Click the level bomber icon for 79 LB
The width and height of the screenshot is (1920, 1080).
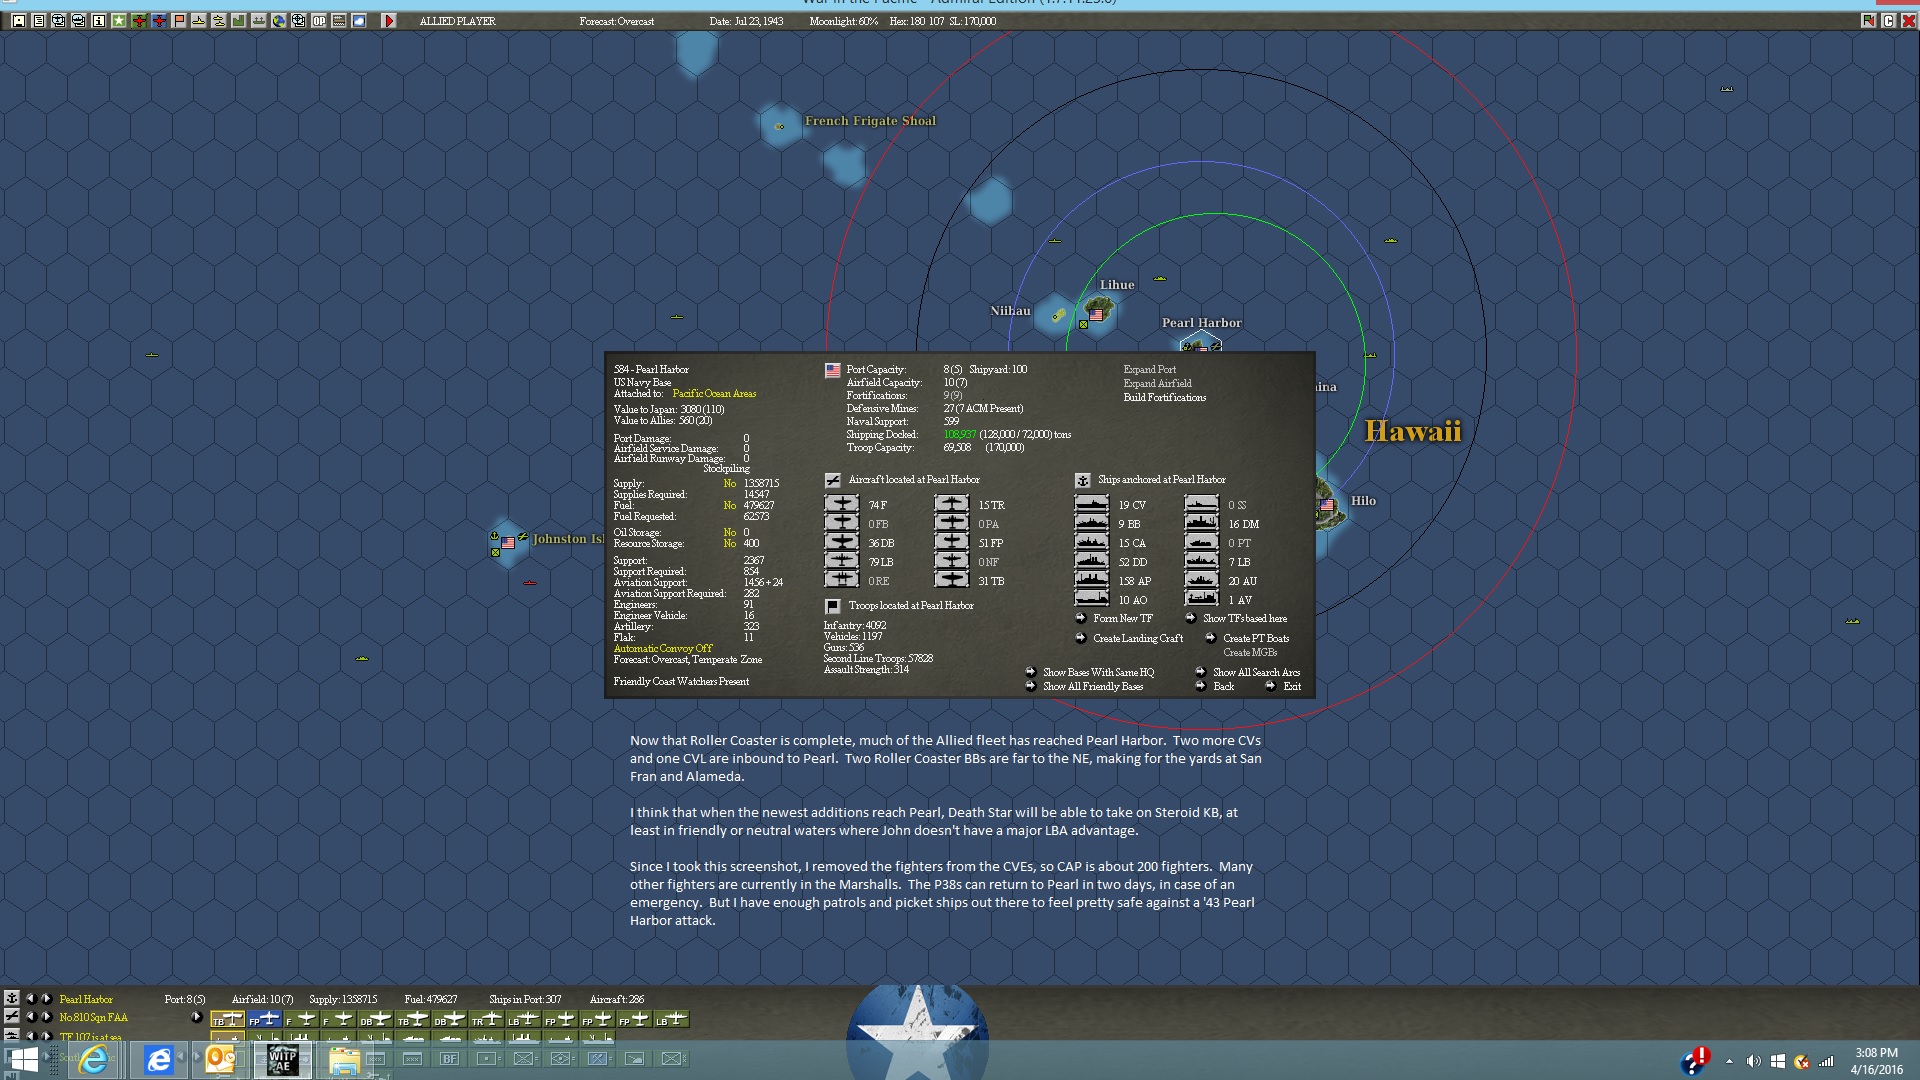pyautogui.click(x=841, y=561)
